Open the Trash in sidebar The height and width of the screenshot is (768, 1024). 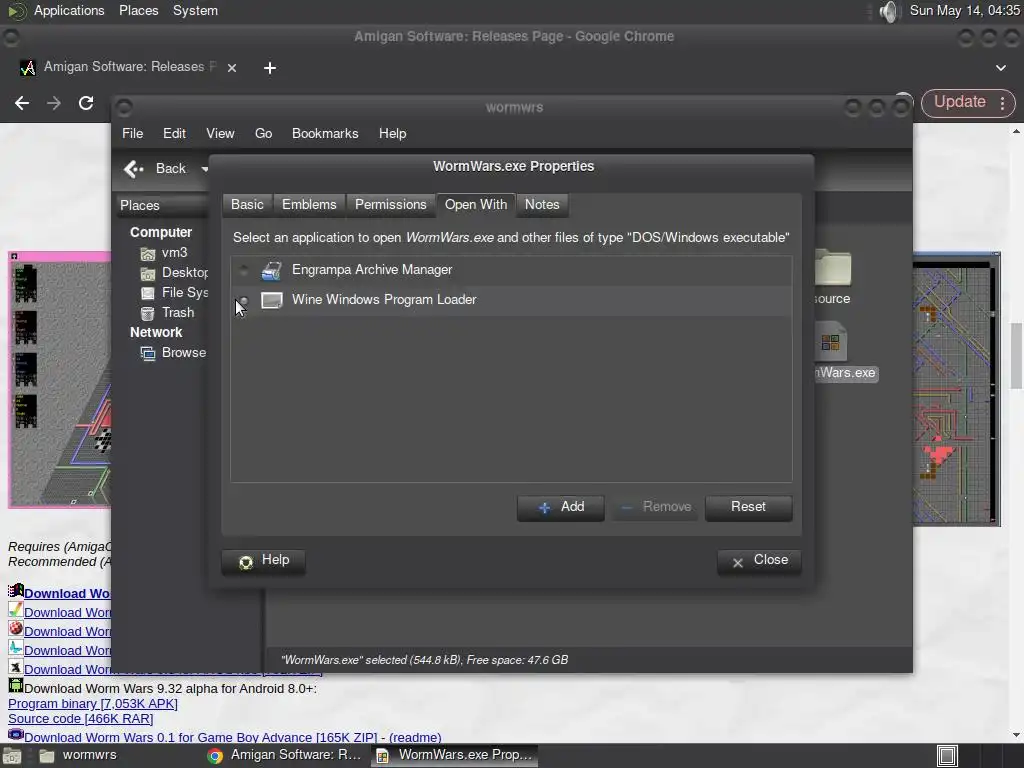[167, 313]
